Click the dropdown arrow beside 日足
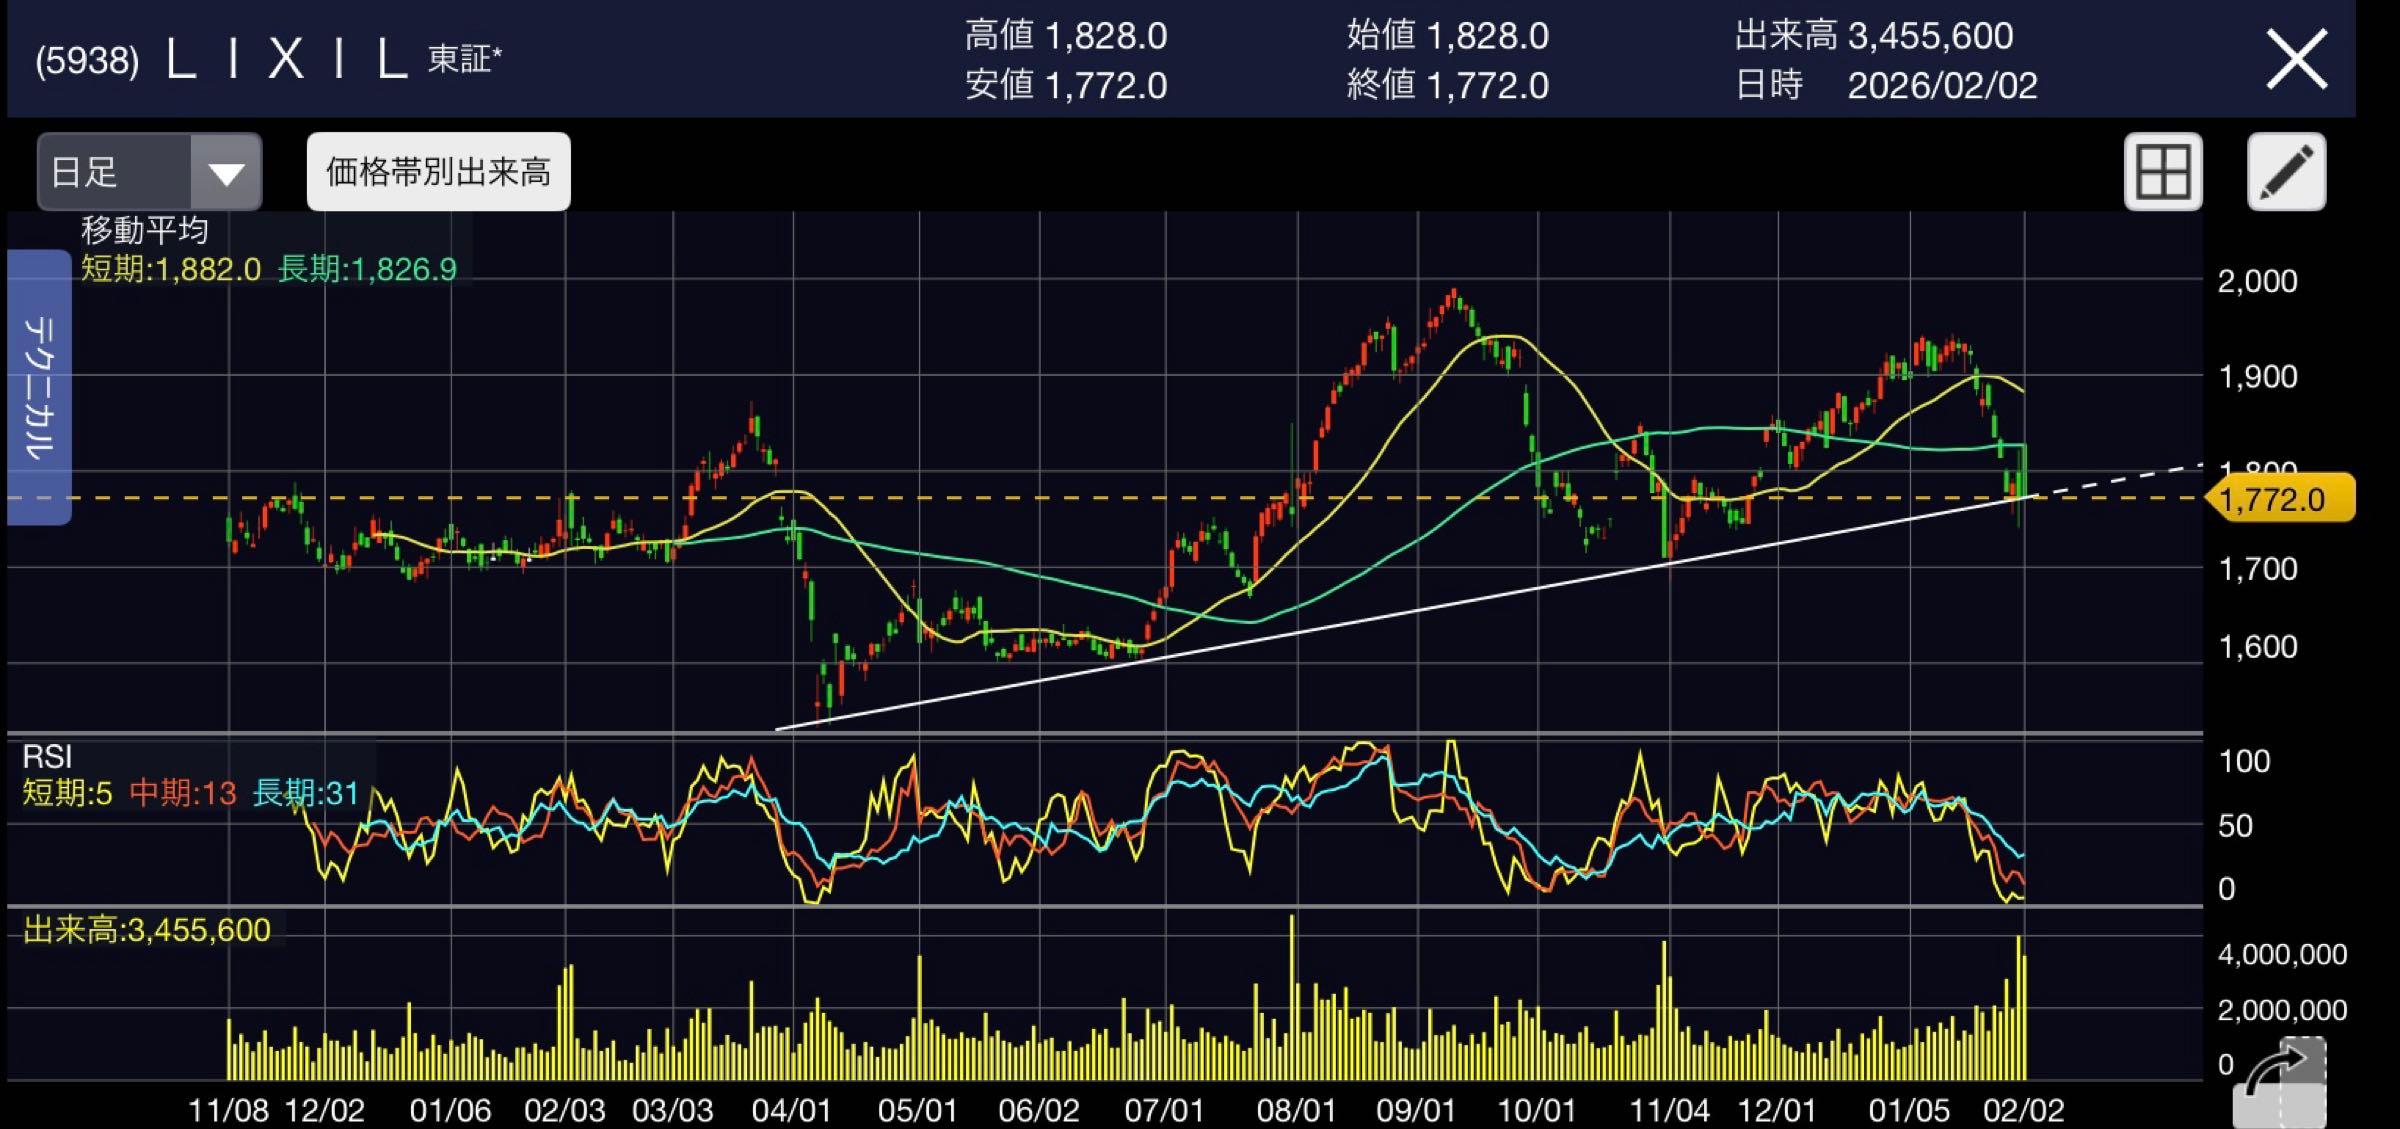 click(226, 174)
